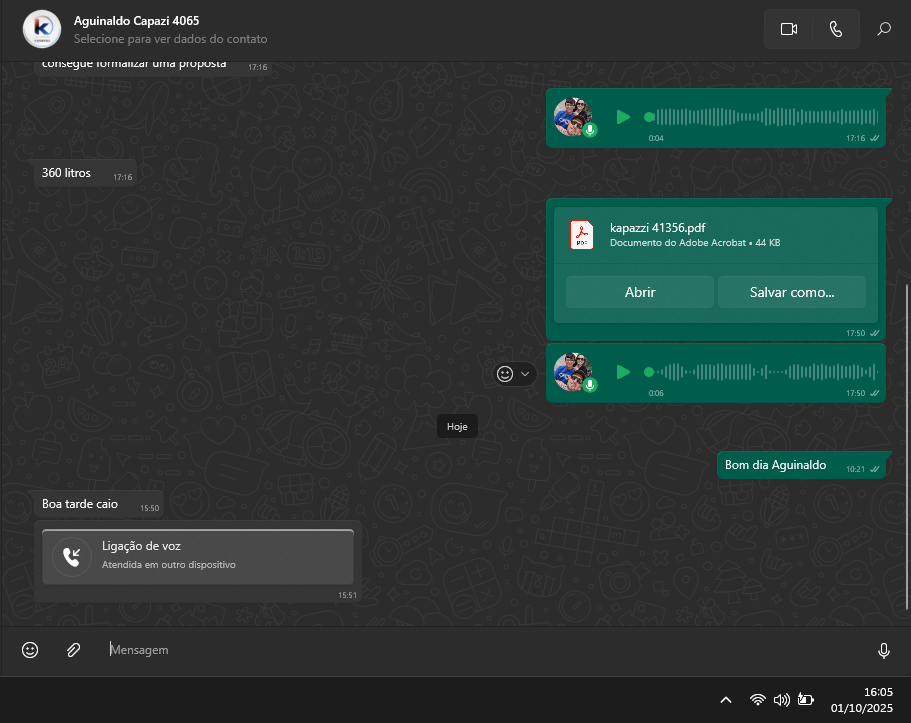This screenshot has height=723, width=911.
Task: Focus the Mensagem input field
Action: tap(480, 650)
